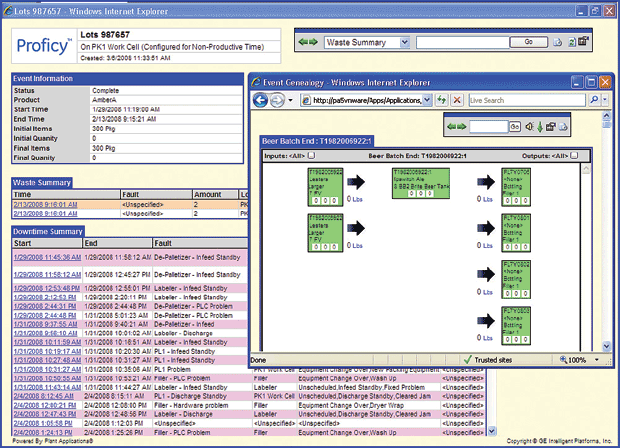620x448 pixels.
Task: Open waste link in highlighted orange row
Action: (x=45, y=204)
